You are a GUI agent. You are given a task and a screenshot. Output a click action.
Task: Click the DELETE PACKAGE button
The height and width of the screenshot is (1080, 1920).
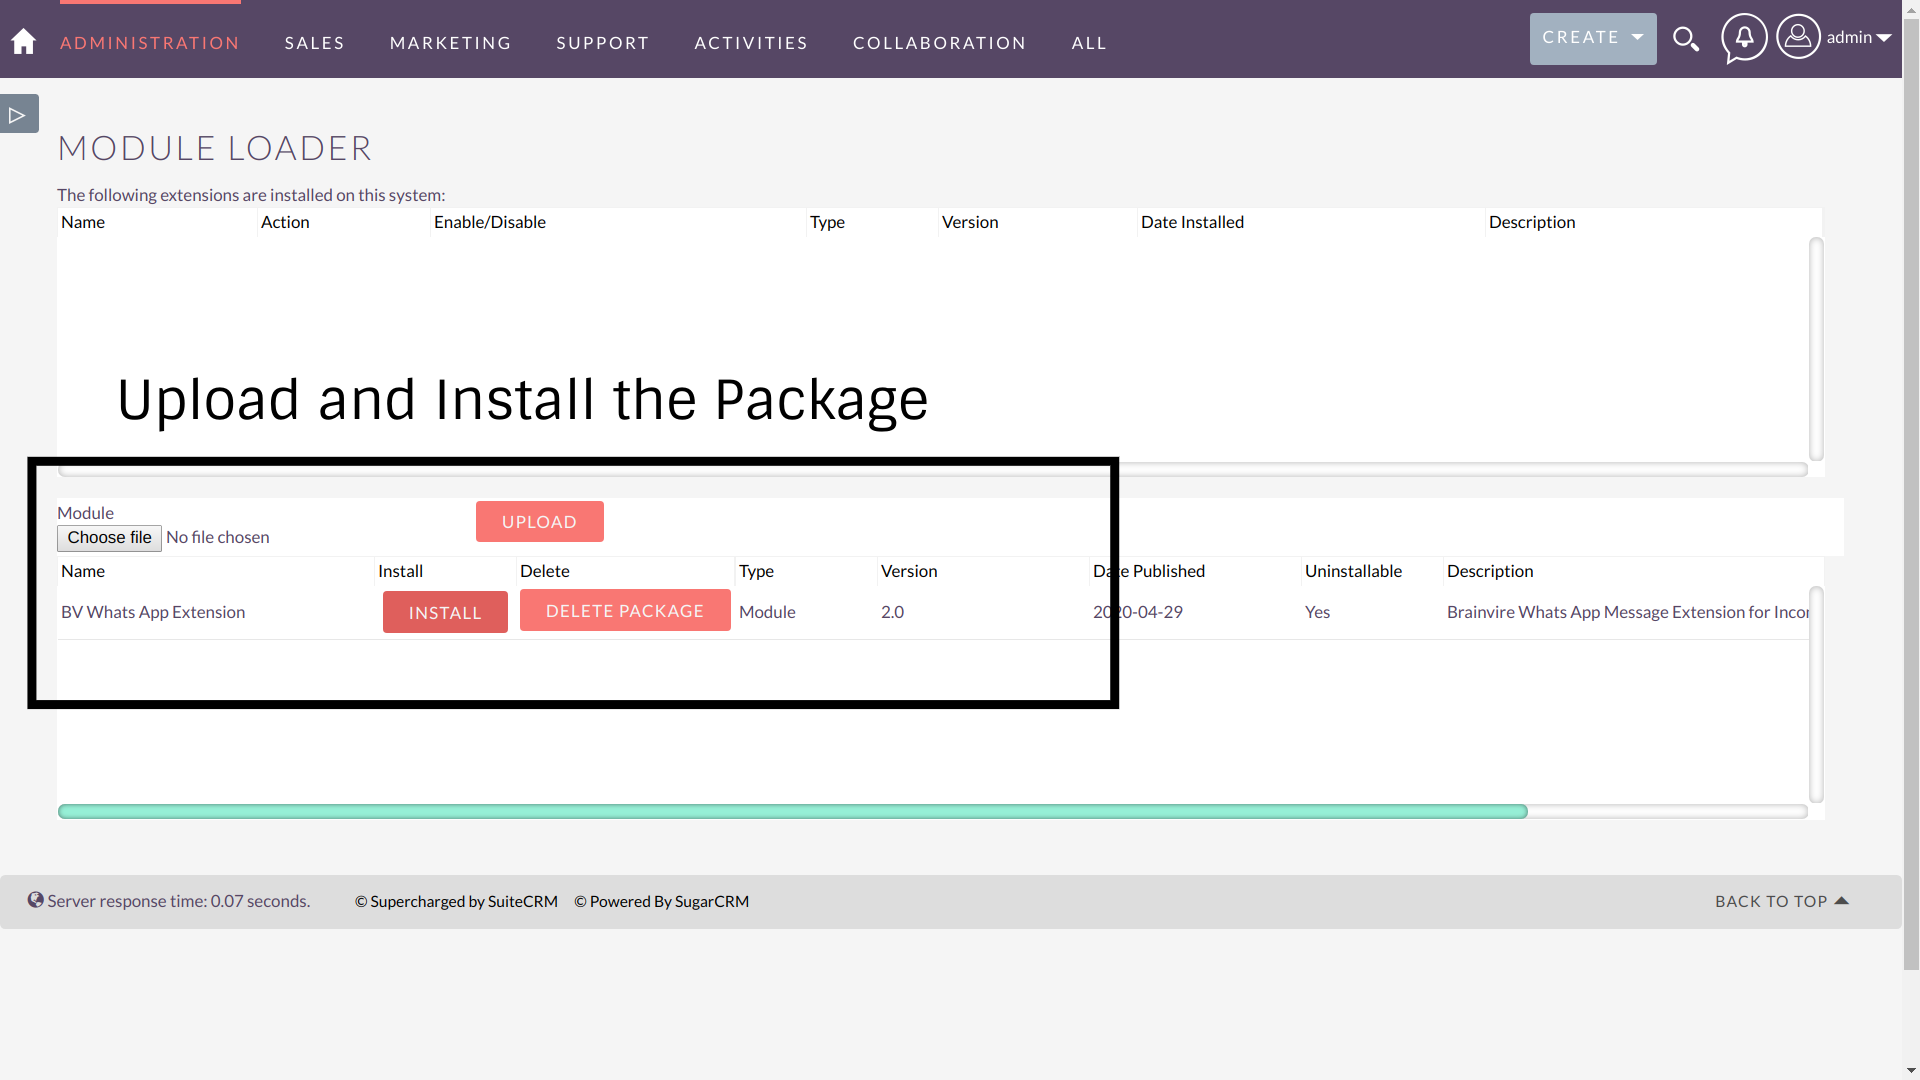(x=625, y=609)
